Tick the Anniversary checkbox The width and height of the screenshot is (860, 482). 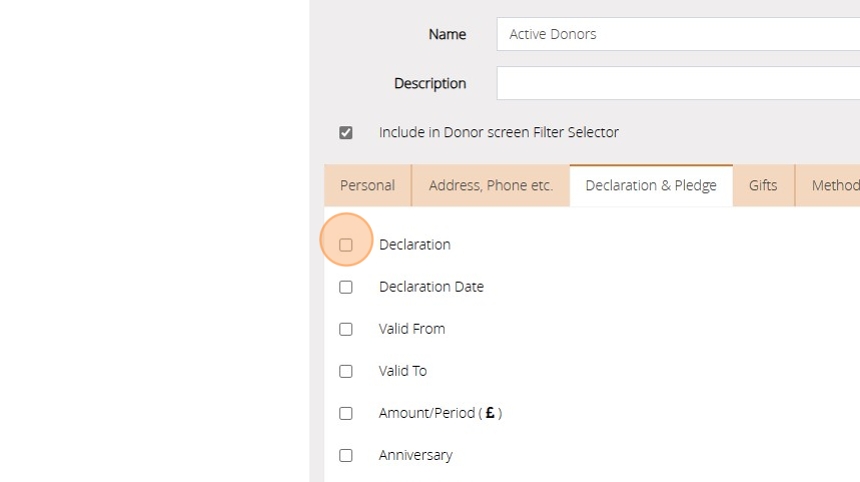pyautogui.click(x=346, y=455)
